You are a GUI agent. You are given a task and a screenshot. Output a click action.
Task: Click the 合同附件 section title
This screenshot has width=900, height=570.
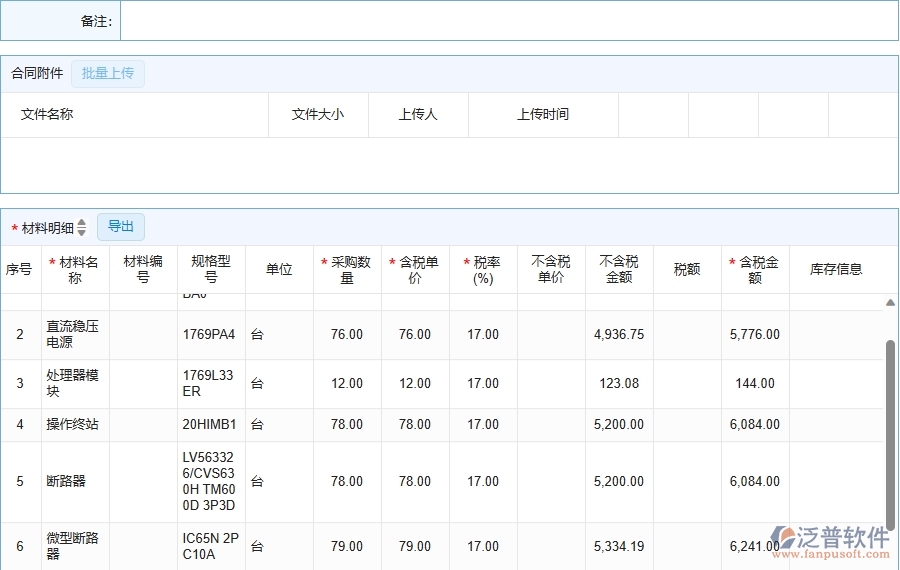point(37,73)
